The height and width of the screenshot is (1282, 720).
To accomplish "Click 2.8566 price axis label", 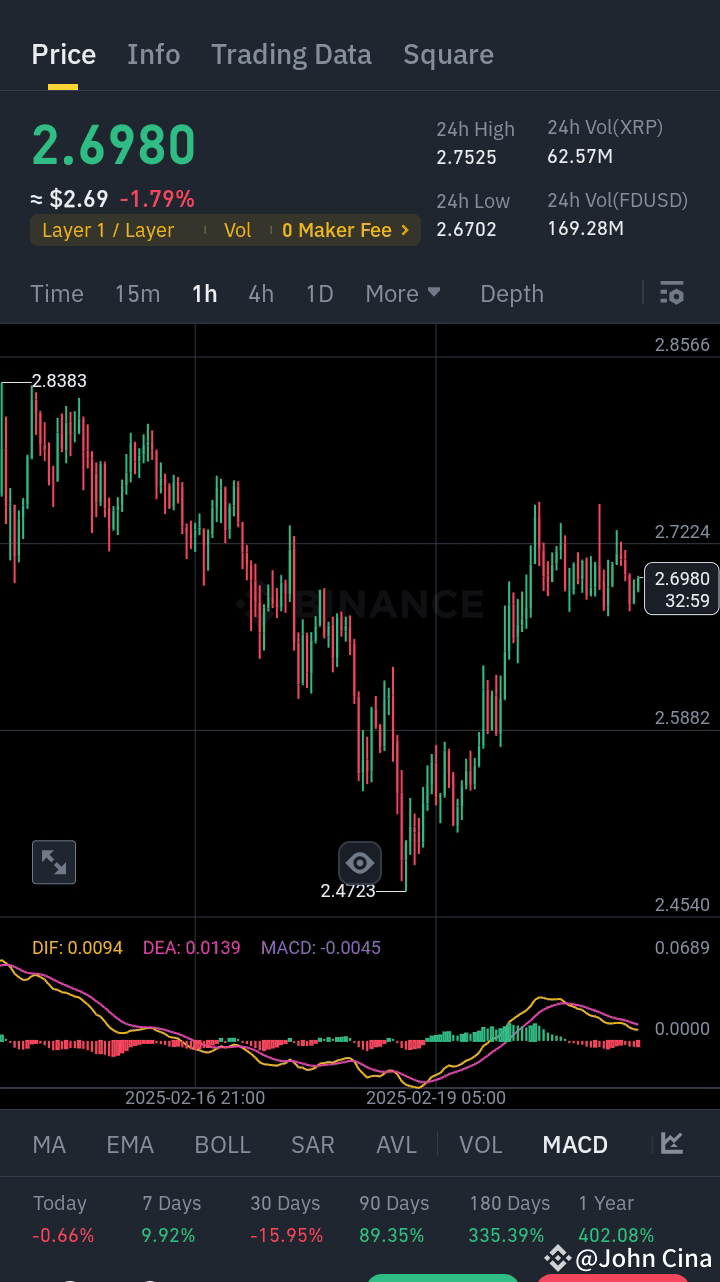I will tap(682, 345).
